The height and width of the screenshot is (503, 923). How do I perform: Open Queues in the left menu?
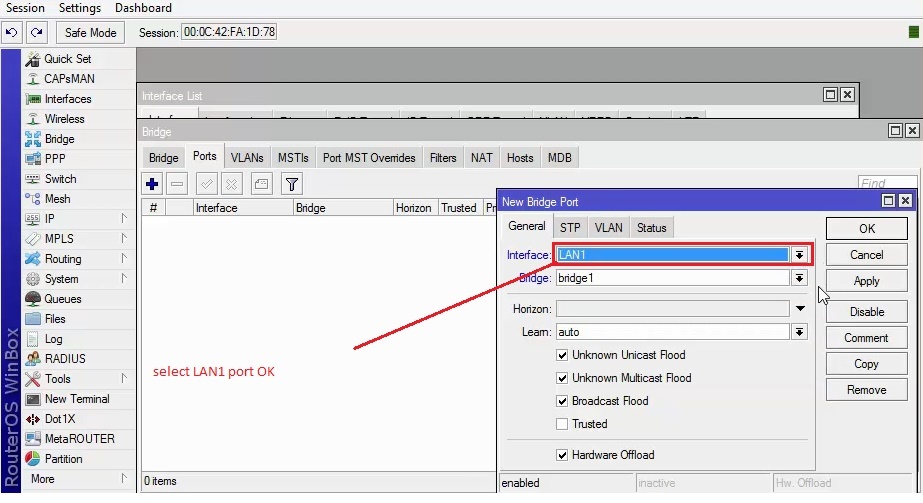(63, 299)
